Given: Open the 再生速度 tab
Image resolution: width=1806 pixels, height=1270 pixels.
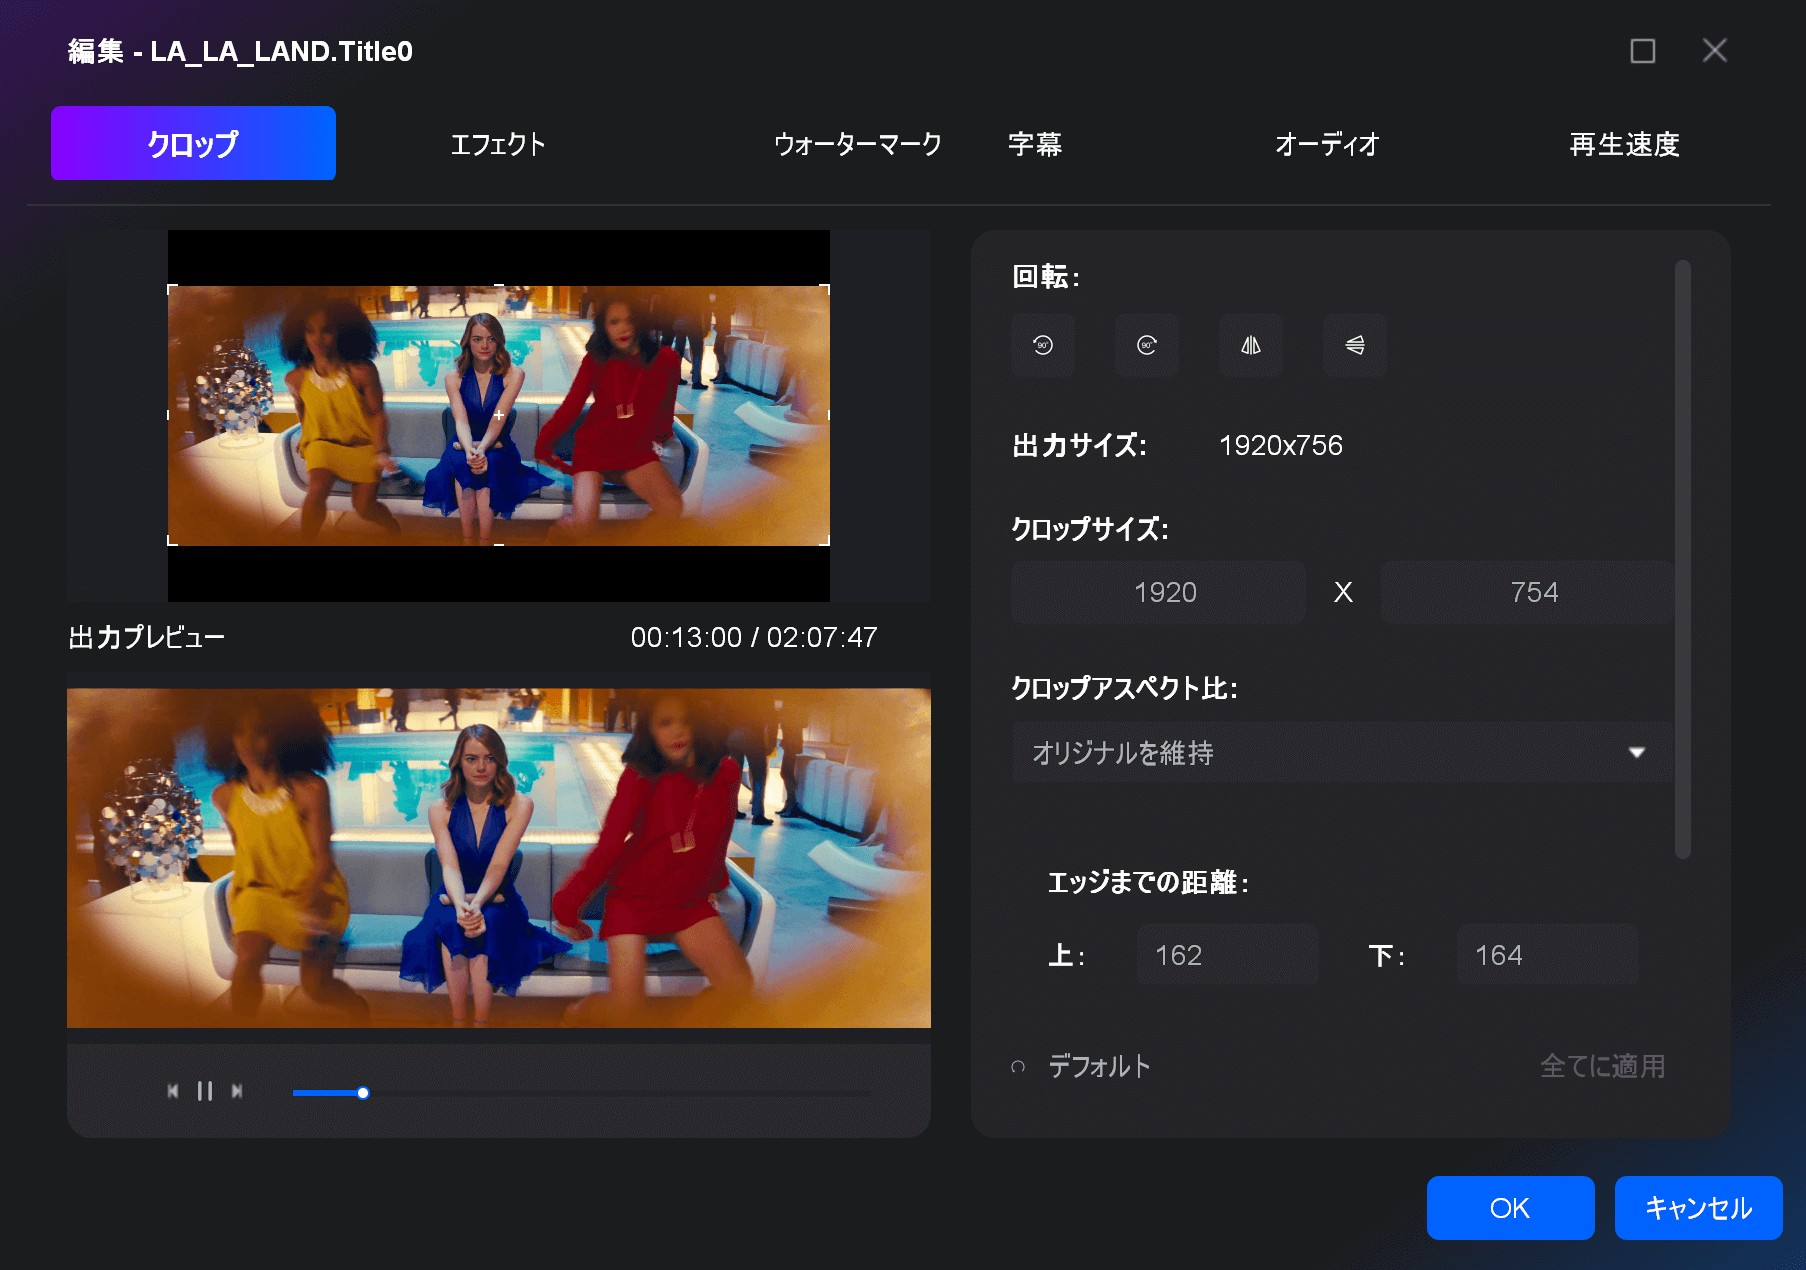Looking at the screenshot, I should coord(1624,144).
